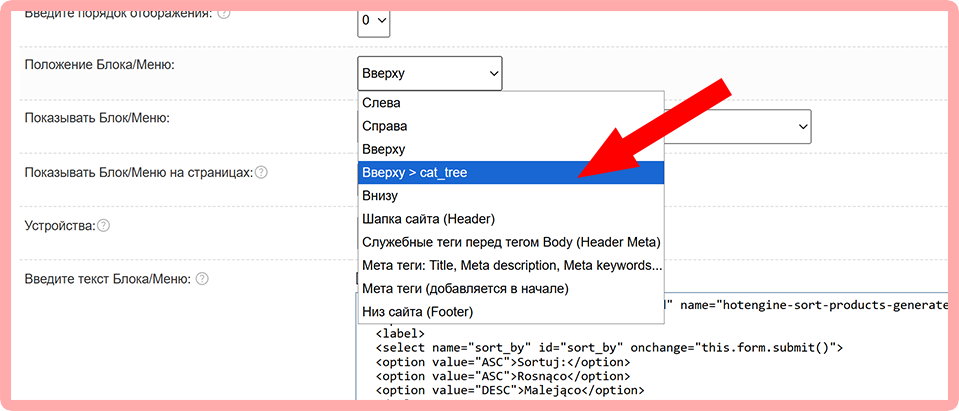Click help icon beside "Показывать Блок/Меню на страницах"
The height and width of the screenshot is (411, 959).
(x=261, y=172)
